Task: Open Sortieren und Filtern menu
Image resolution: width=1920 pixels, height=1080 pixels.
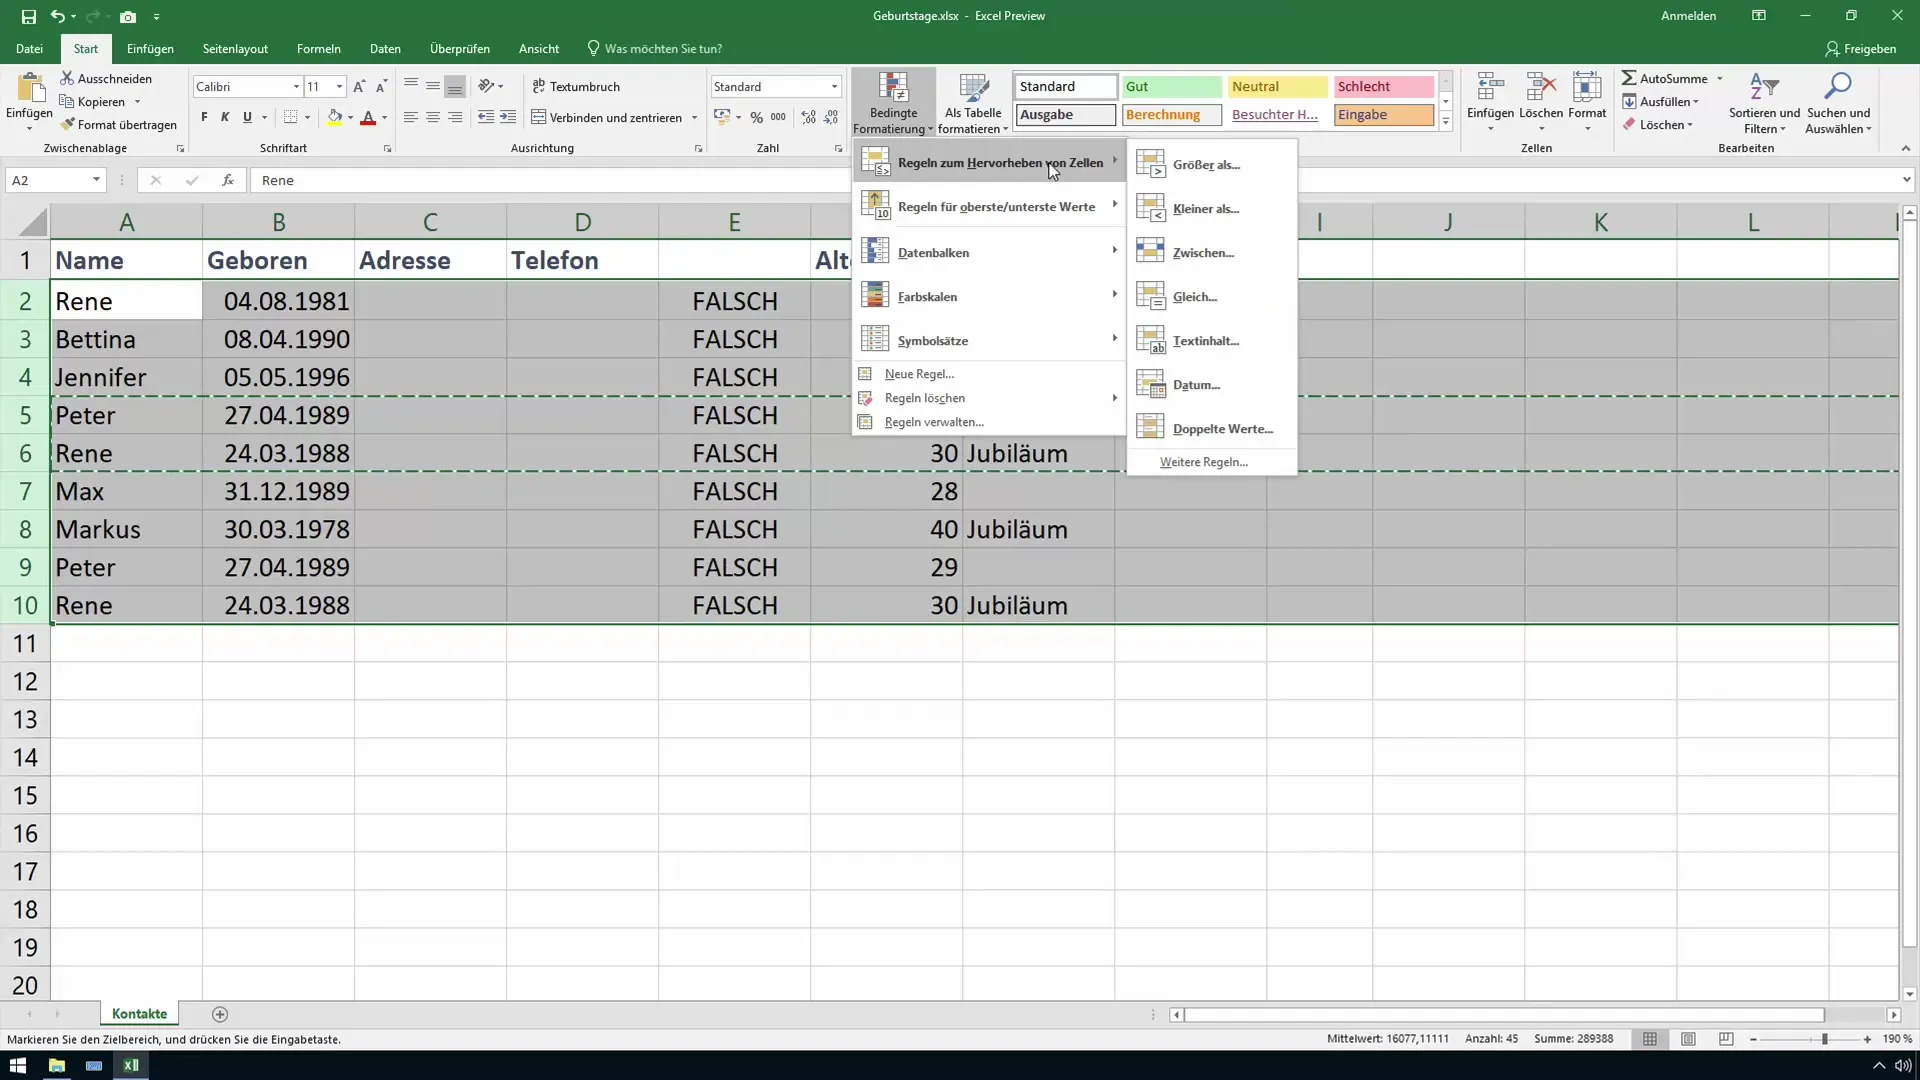Action: 1764,102
